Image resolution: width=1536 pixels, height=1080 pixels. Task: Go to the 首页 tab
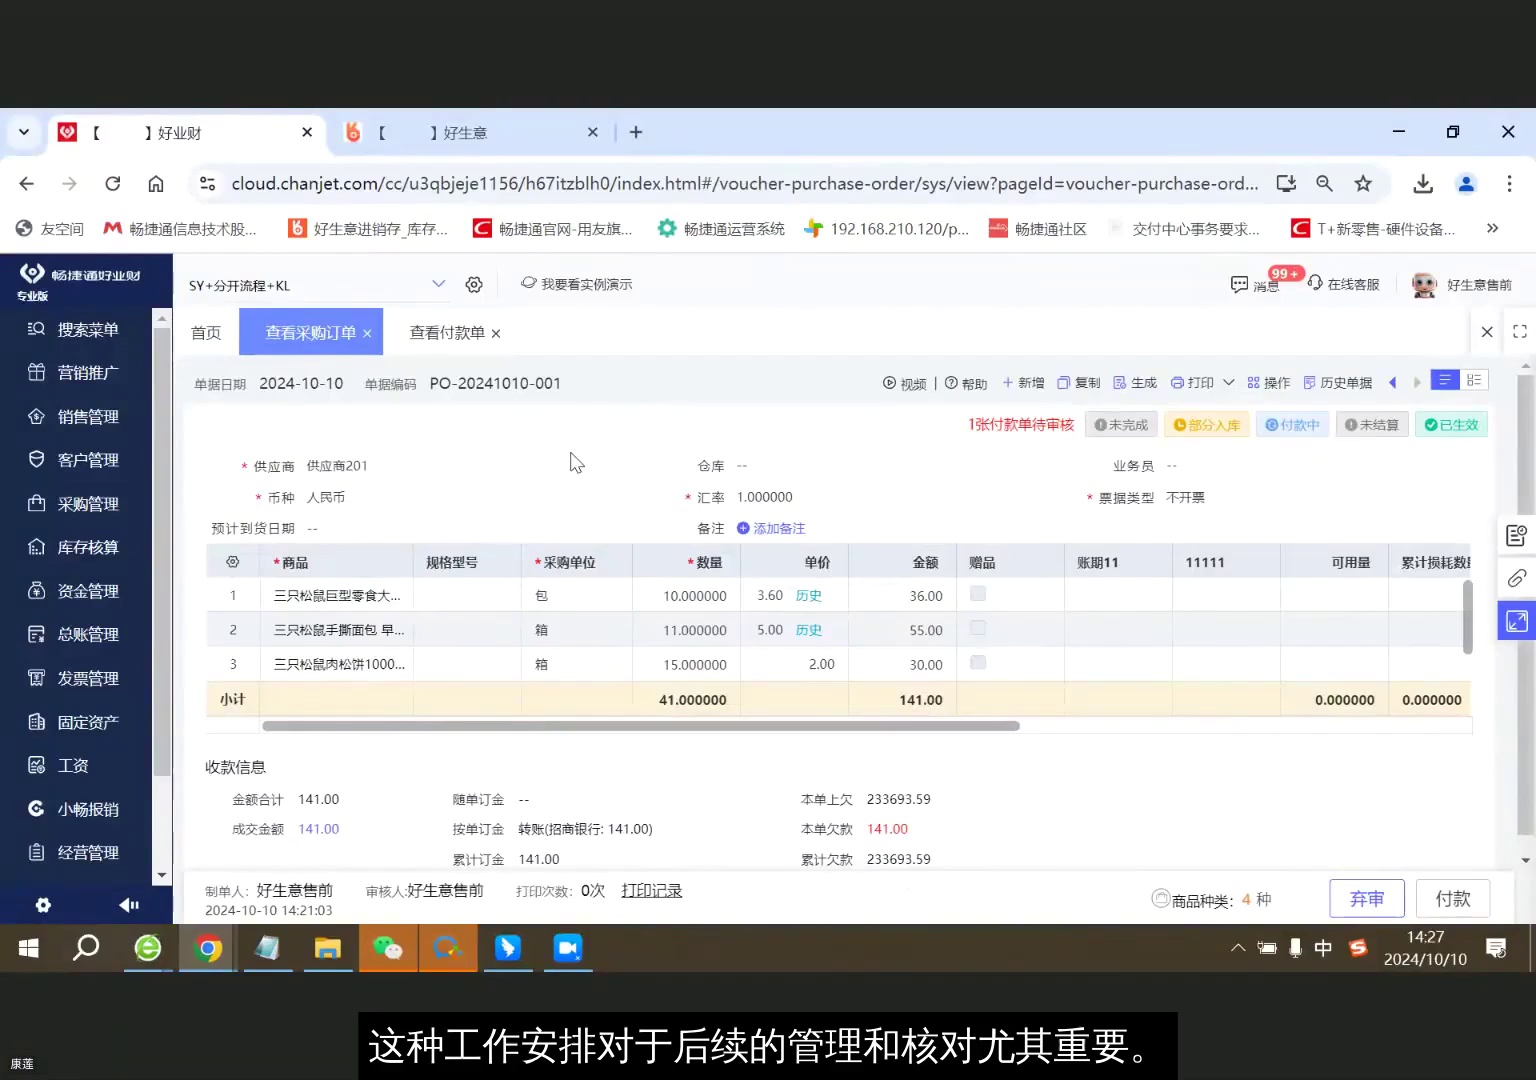(205, 332)
